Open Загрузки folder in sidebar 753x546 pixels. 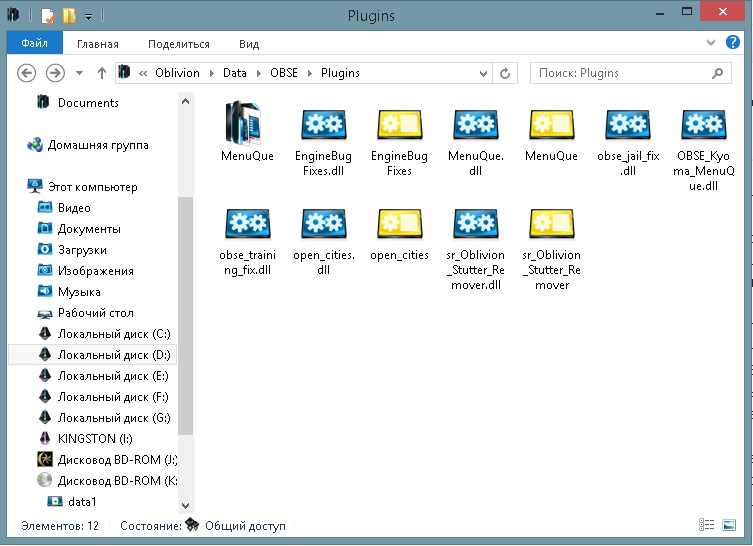coord(82,250)
